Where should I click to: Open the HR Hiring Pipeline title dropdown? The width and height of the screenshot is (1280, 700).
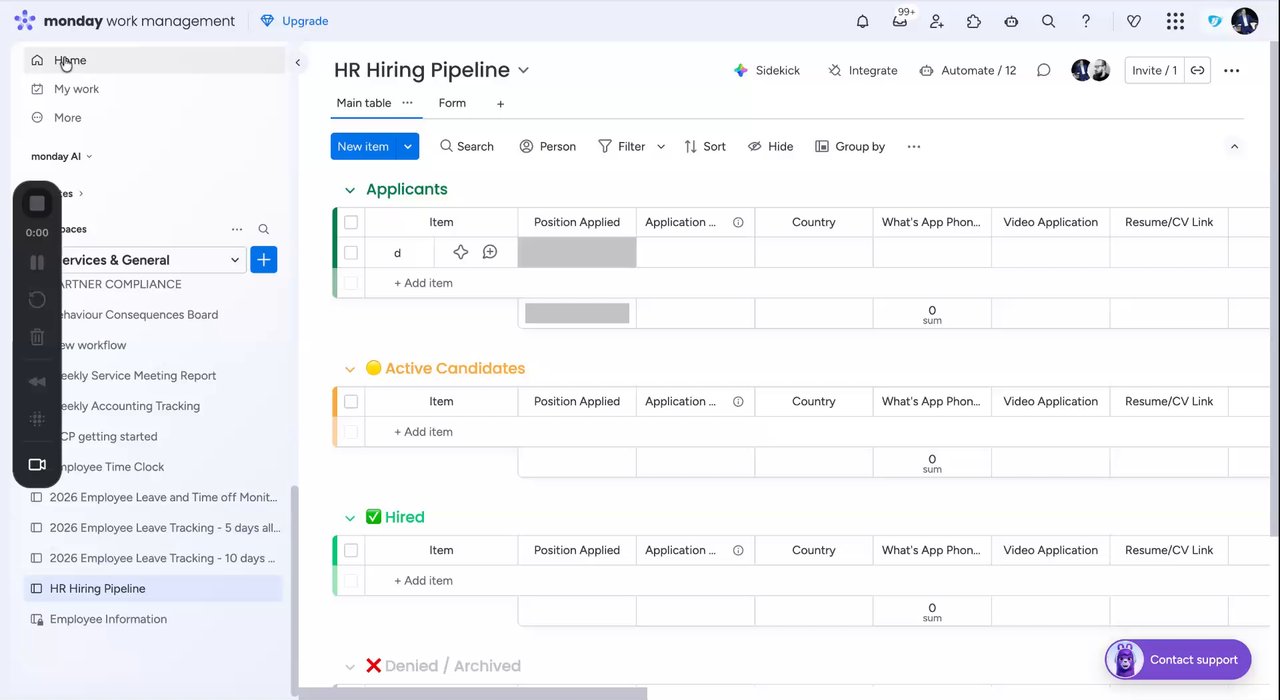point(523,70)
